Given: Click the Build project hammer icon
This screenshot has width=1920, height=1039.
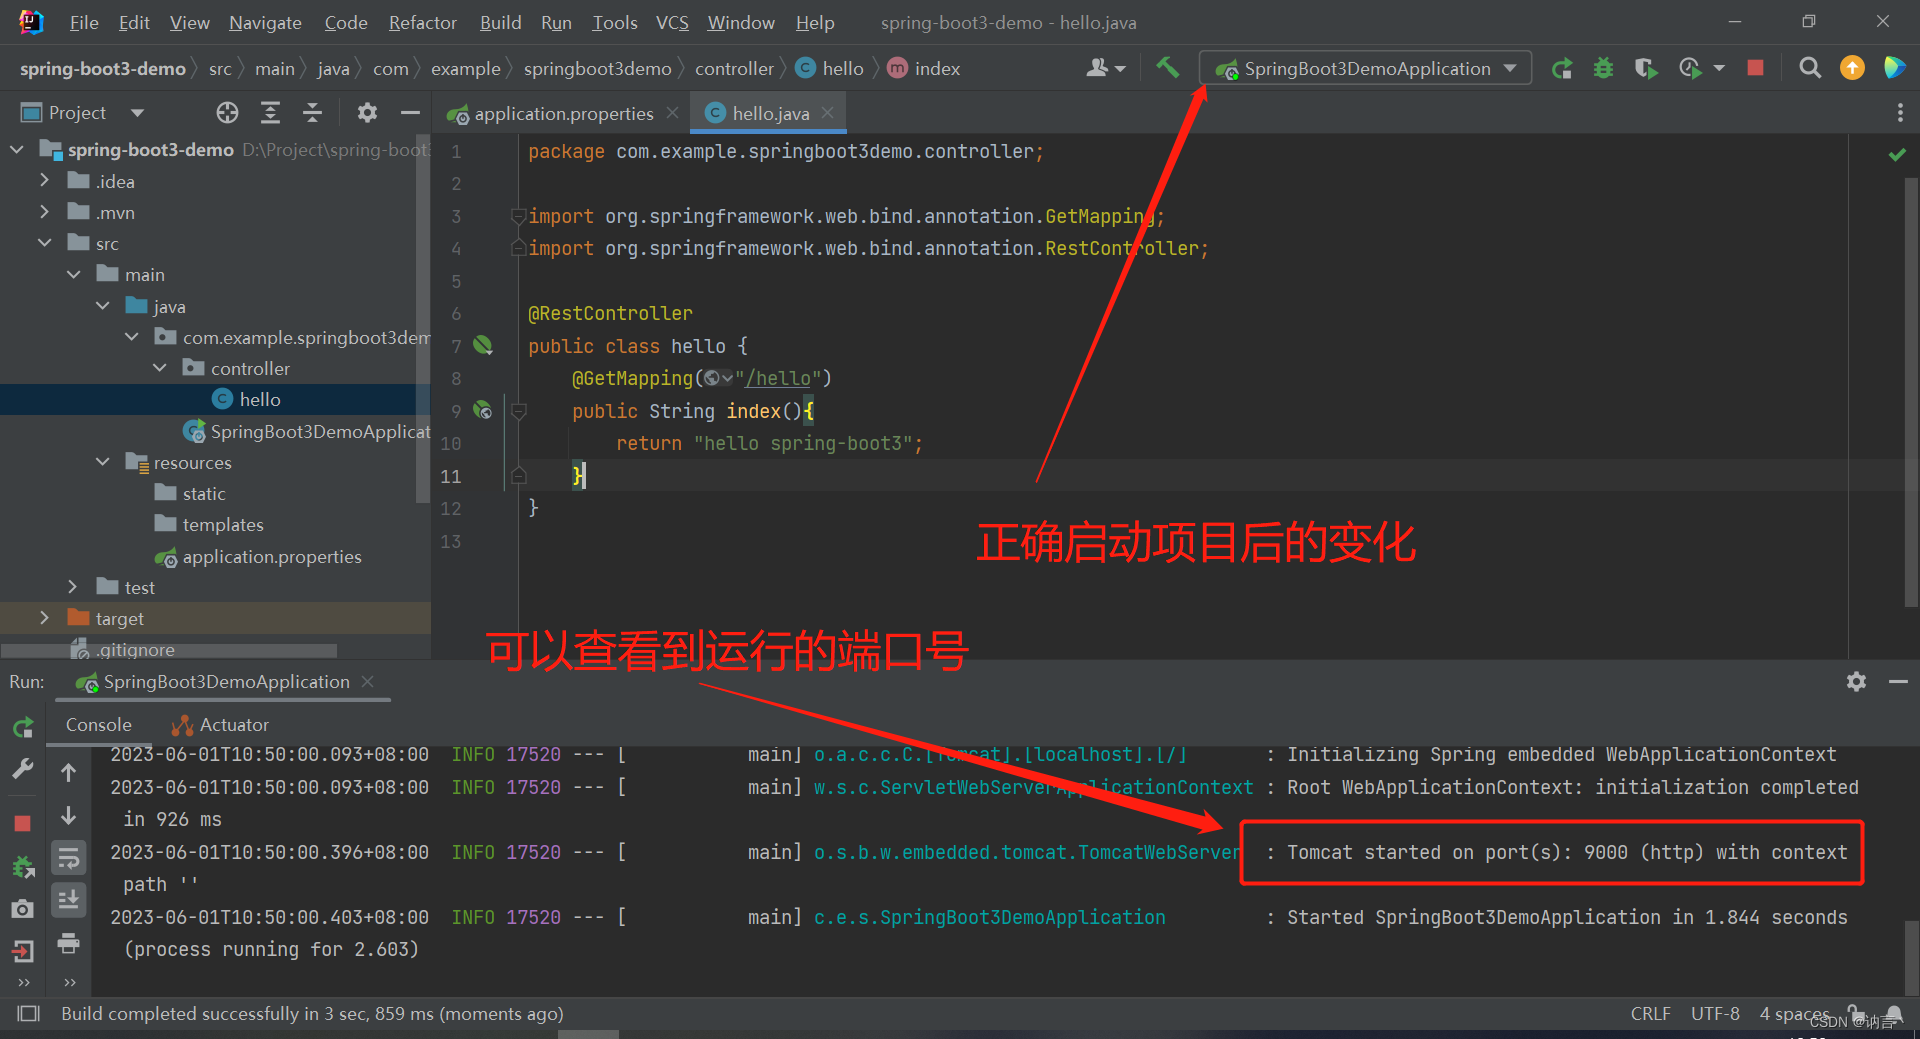Looking at the screenshot, I should click(x=1166, y=68).
